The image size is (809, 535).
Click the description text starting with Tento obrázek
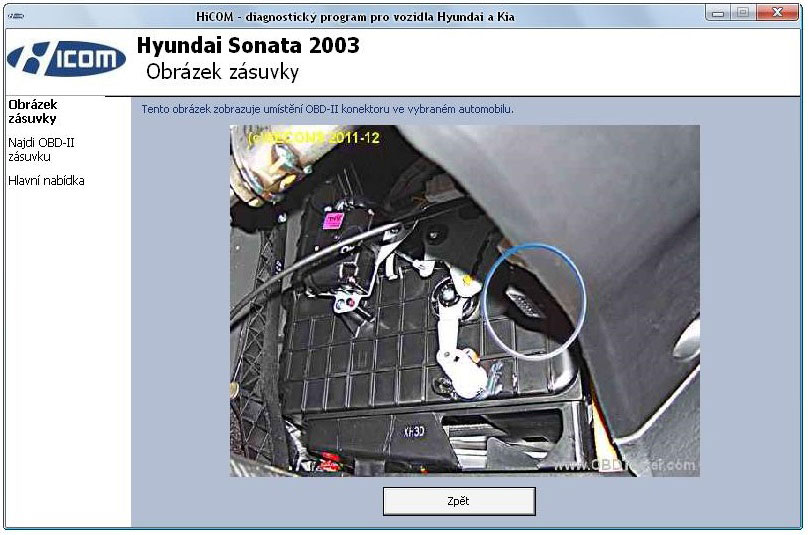[327, 109]
